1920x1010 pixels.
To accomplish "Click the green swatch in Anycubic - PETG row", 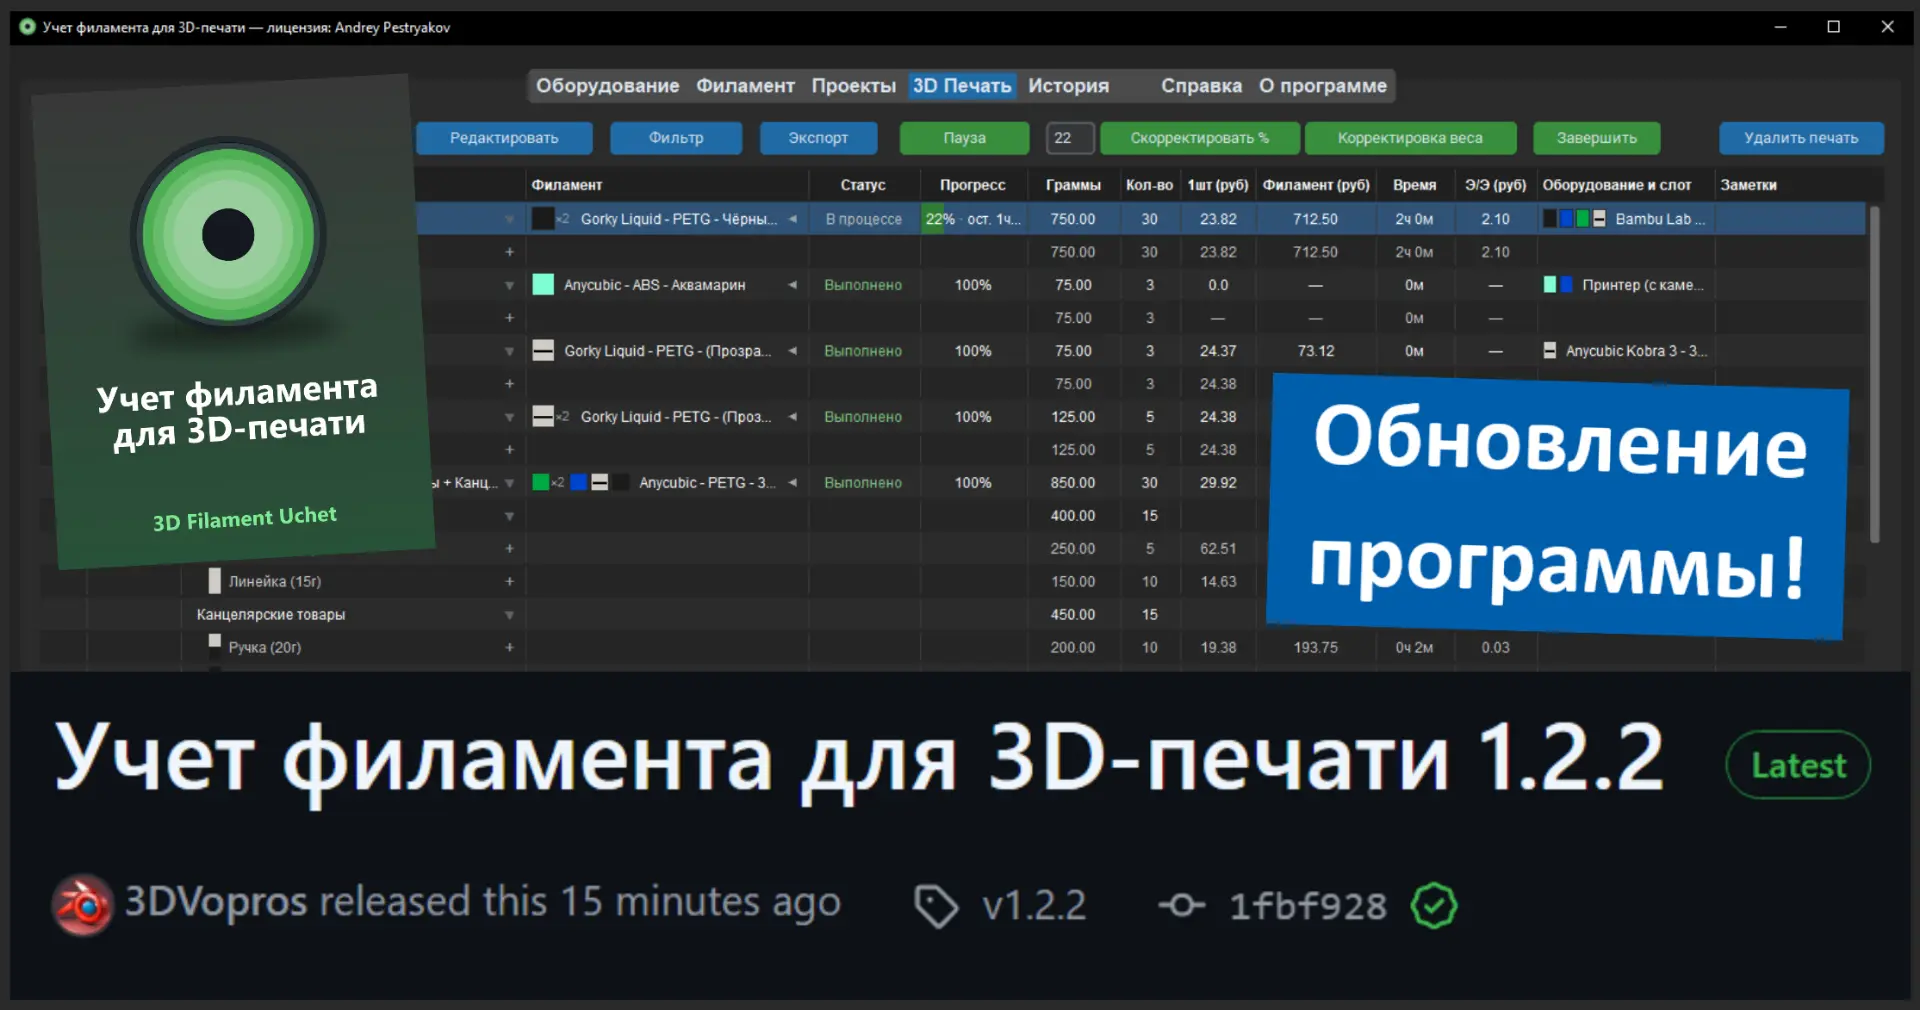I will click(541, 483).
